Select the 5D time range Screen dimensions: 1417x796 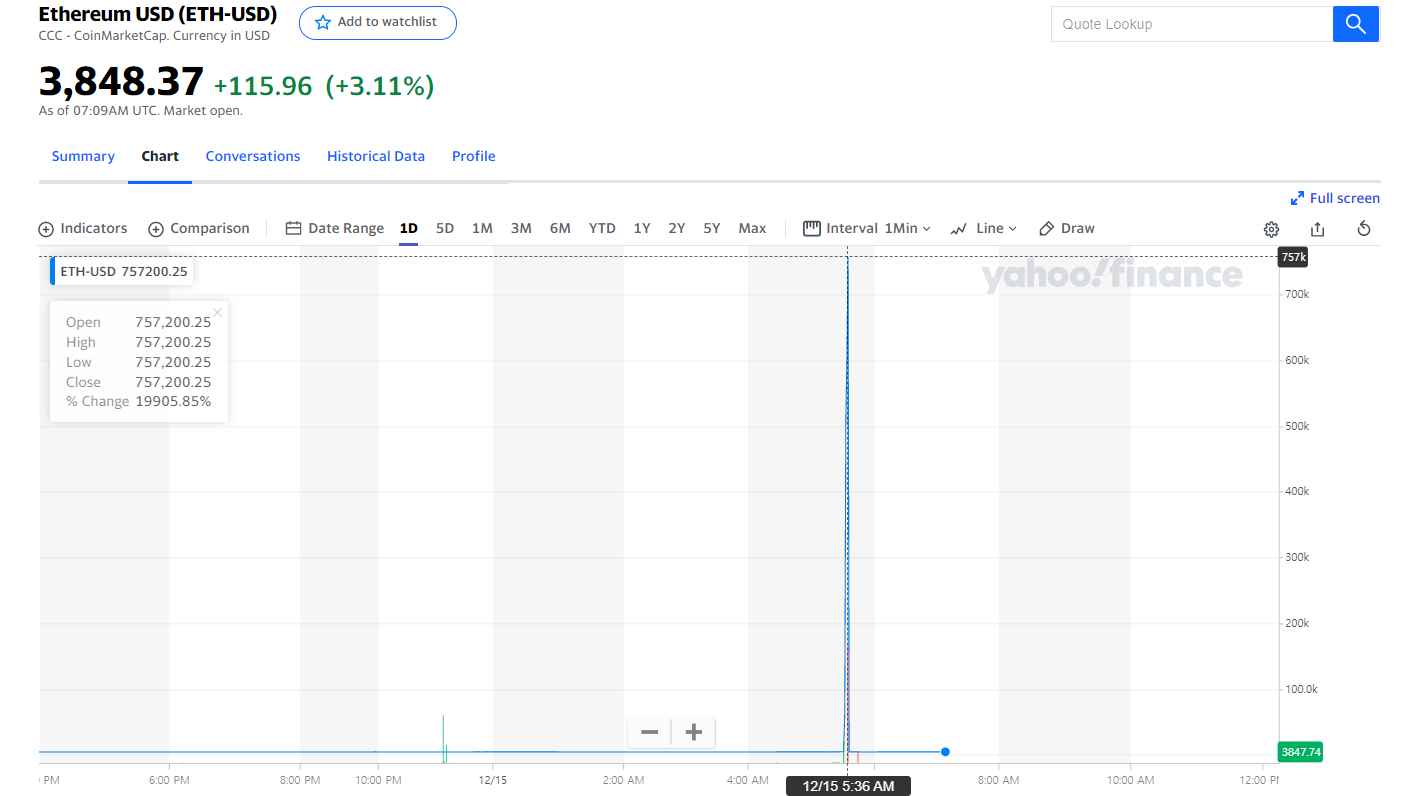[445, 228]
